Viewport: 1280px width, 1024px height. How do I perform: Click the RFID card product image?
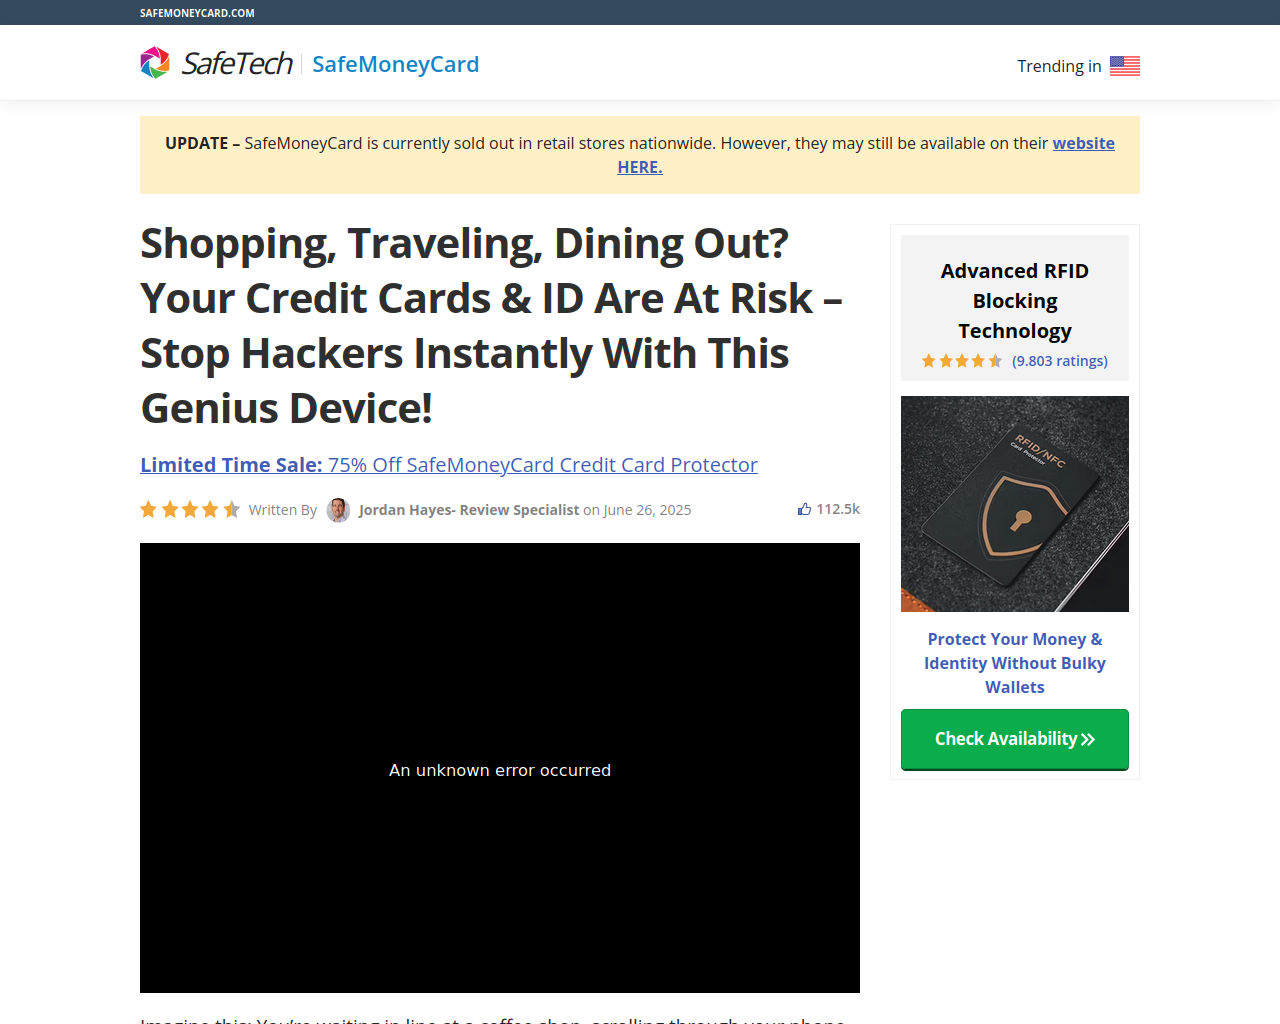(1015, 504)
